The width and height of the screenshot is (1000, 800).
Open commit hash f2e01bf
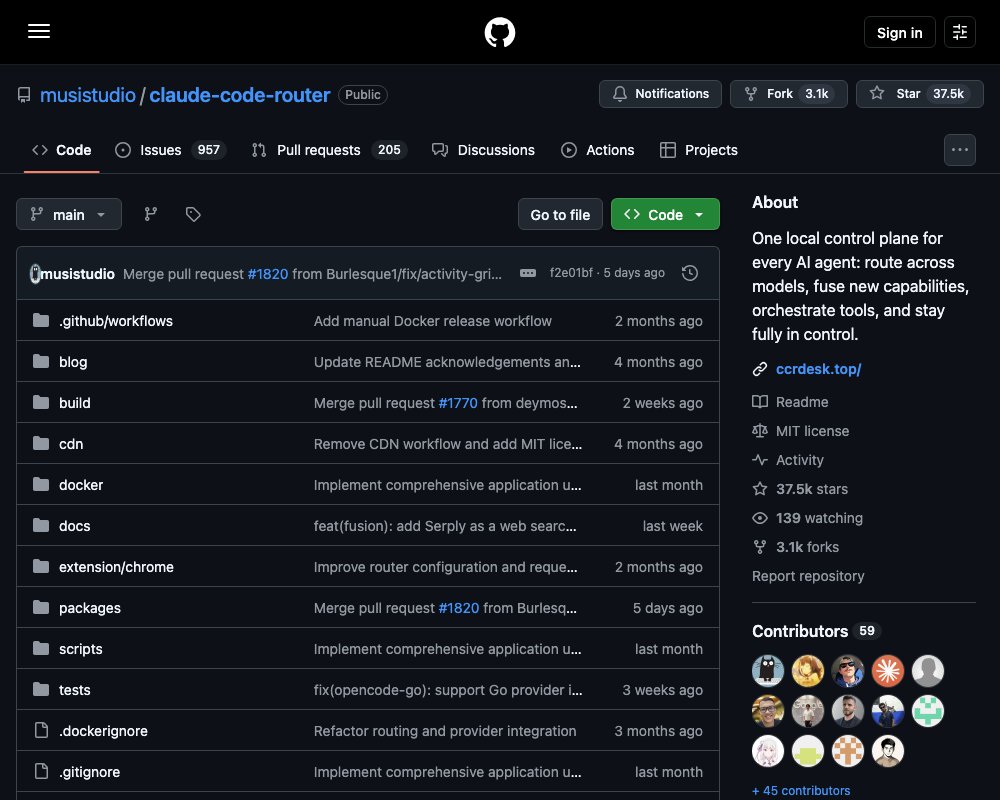[x=571, y=273]
